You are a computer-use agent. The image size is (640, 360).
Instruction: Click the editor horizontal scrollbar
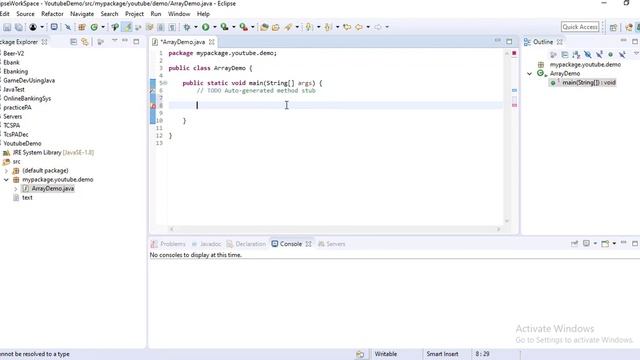335,229
